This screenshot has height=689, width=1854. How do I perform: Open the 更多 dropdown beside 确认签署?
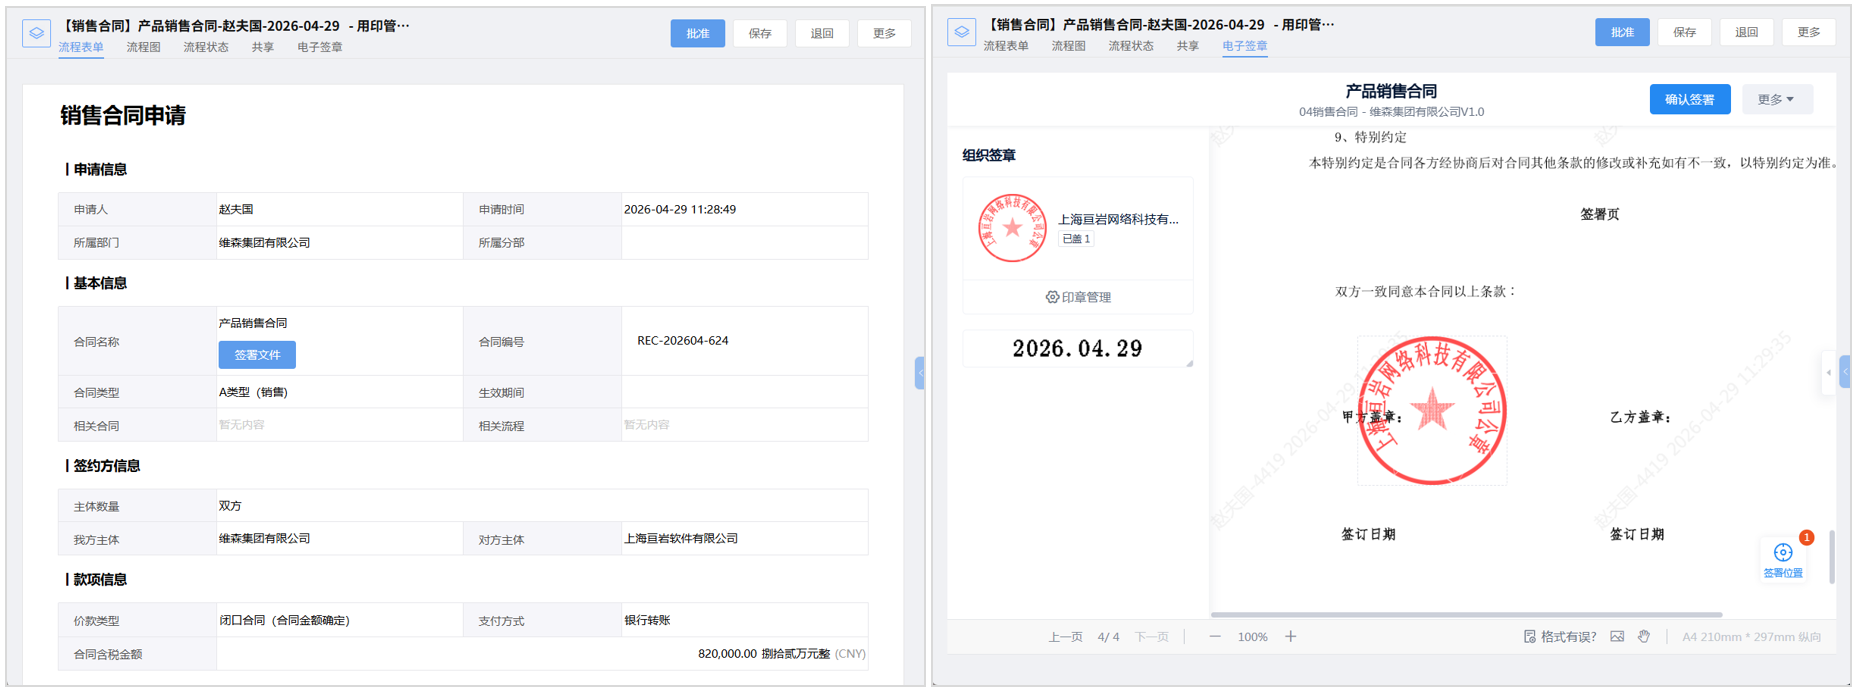click(1776, 99)
